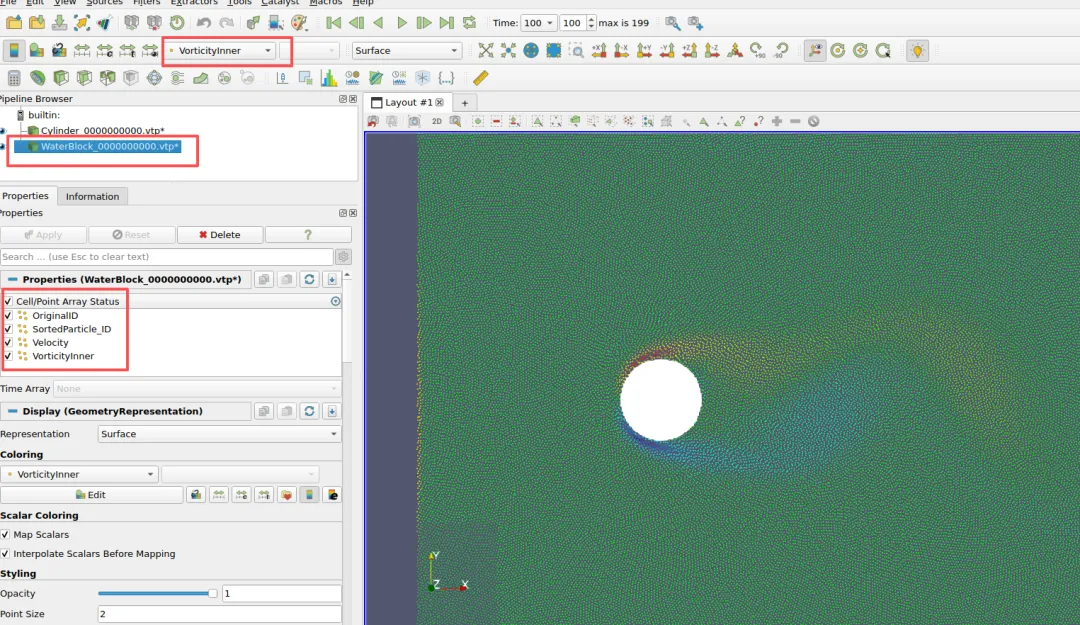1080x625 pixels.
Task: Add a new layout tab
Action: click(465, 103)
